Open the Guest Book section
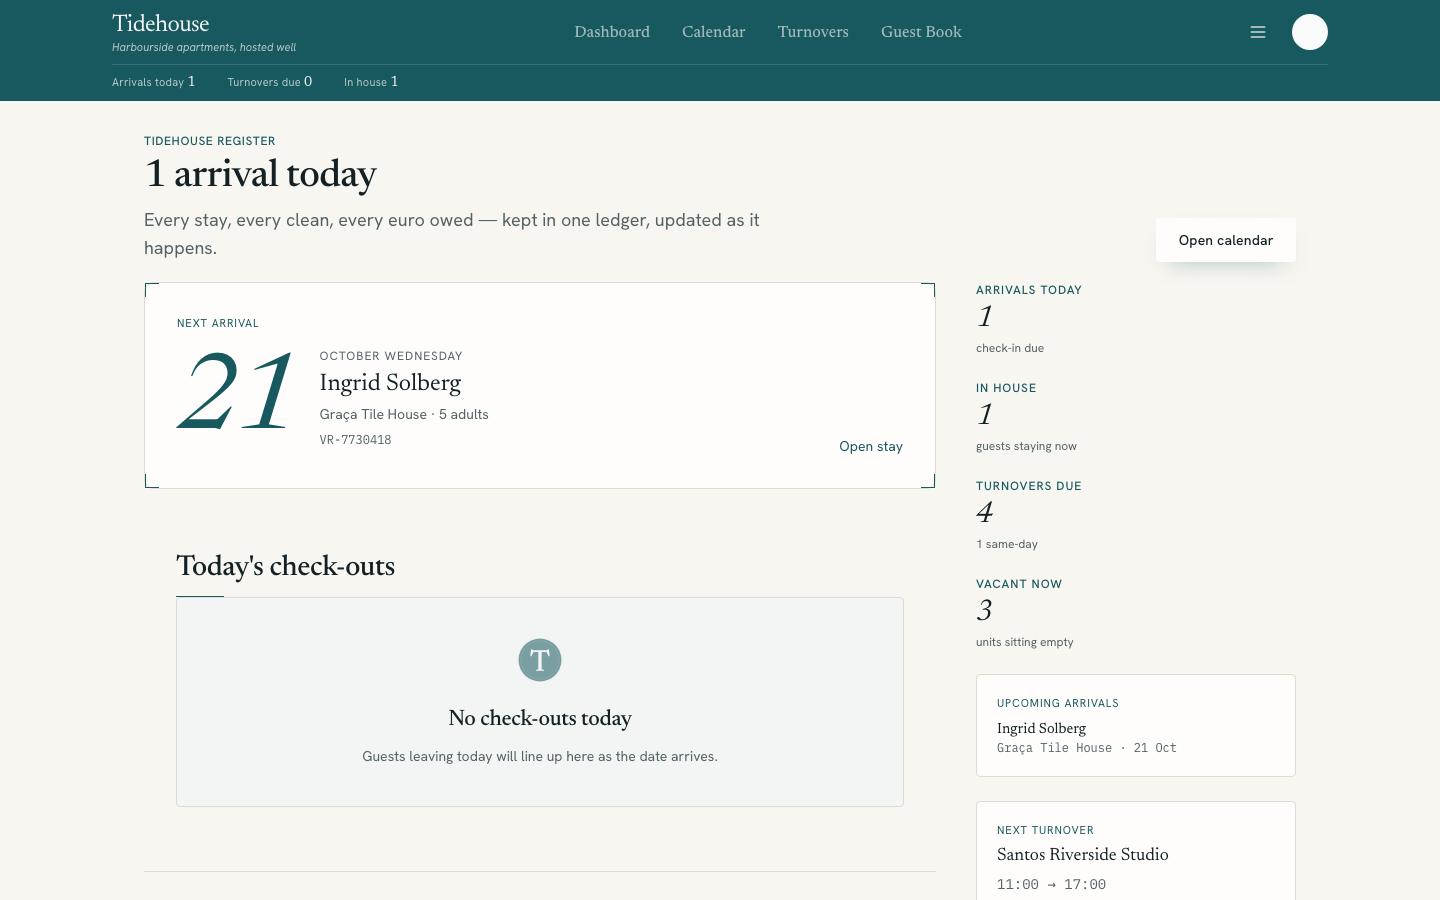Screen dimensions: 1440x900 click(921, 32)
